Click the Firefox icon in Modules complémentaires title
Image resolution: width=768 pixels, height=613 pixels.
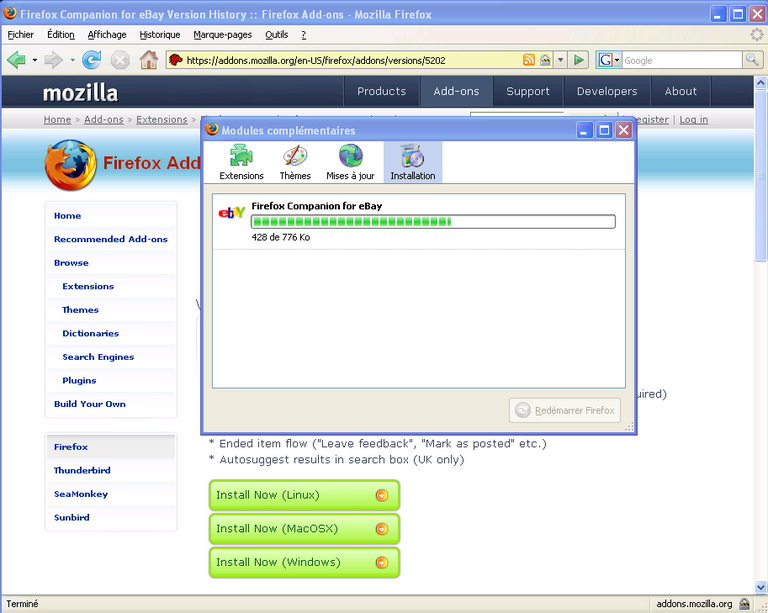click(x=212, y=129)
